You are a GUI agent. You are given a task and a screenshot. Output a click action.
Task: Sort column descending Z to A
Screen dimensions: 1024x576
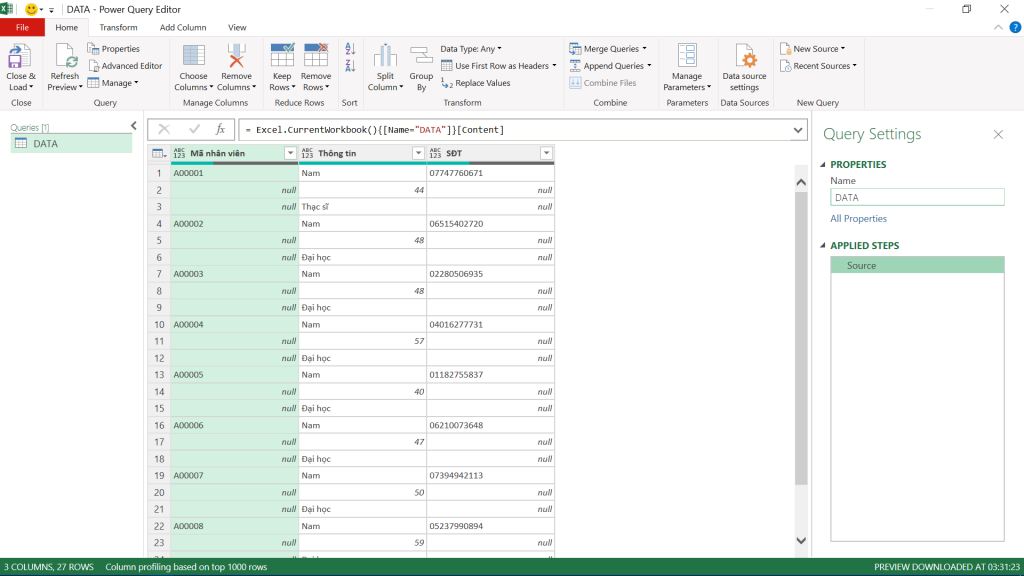[350, 66]
